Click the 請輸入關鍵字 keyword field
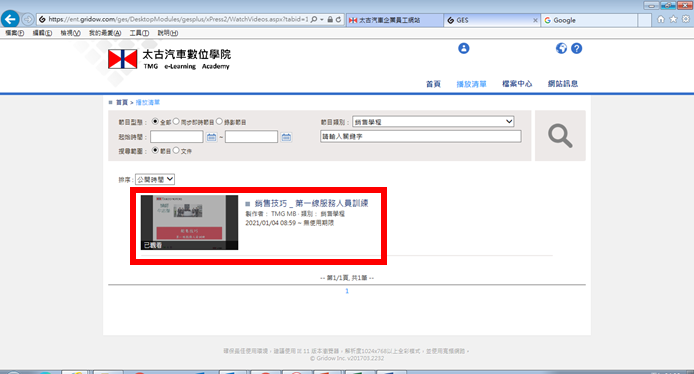 [420, 136]
